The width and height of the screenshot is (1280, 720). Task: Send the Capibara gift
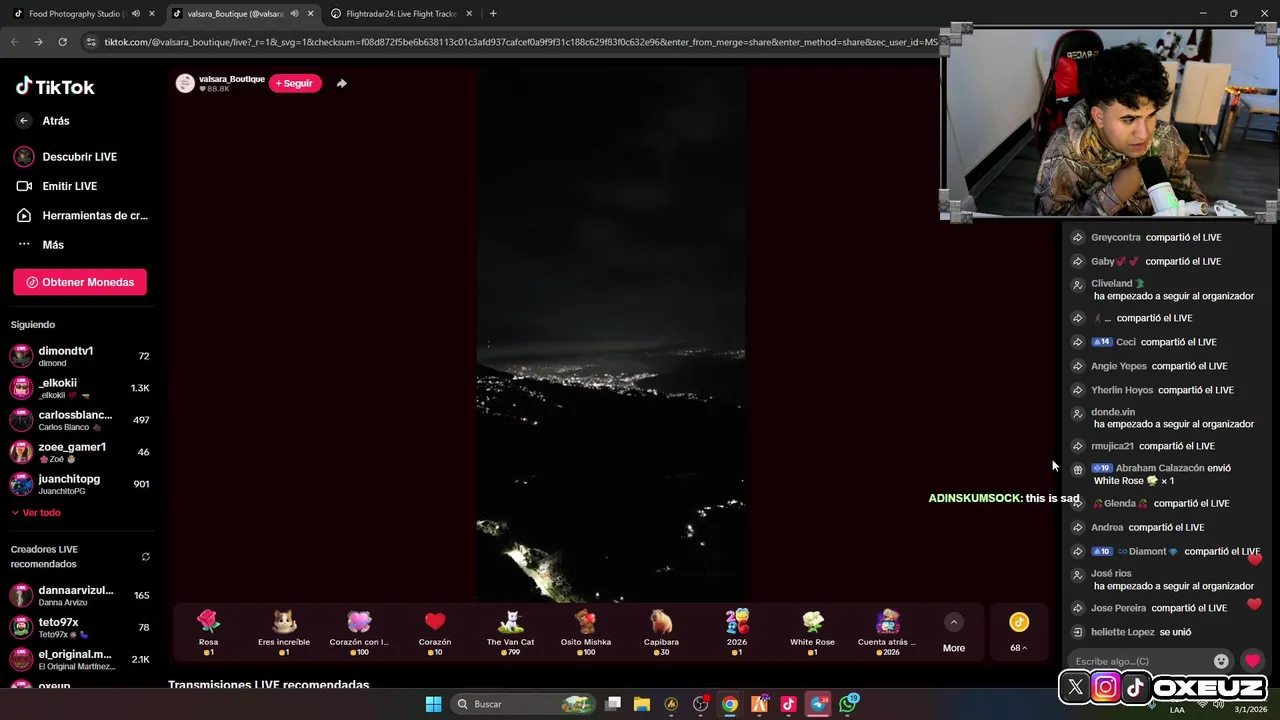tap(661, 633)
